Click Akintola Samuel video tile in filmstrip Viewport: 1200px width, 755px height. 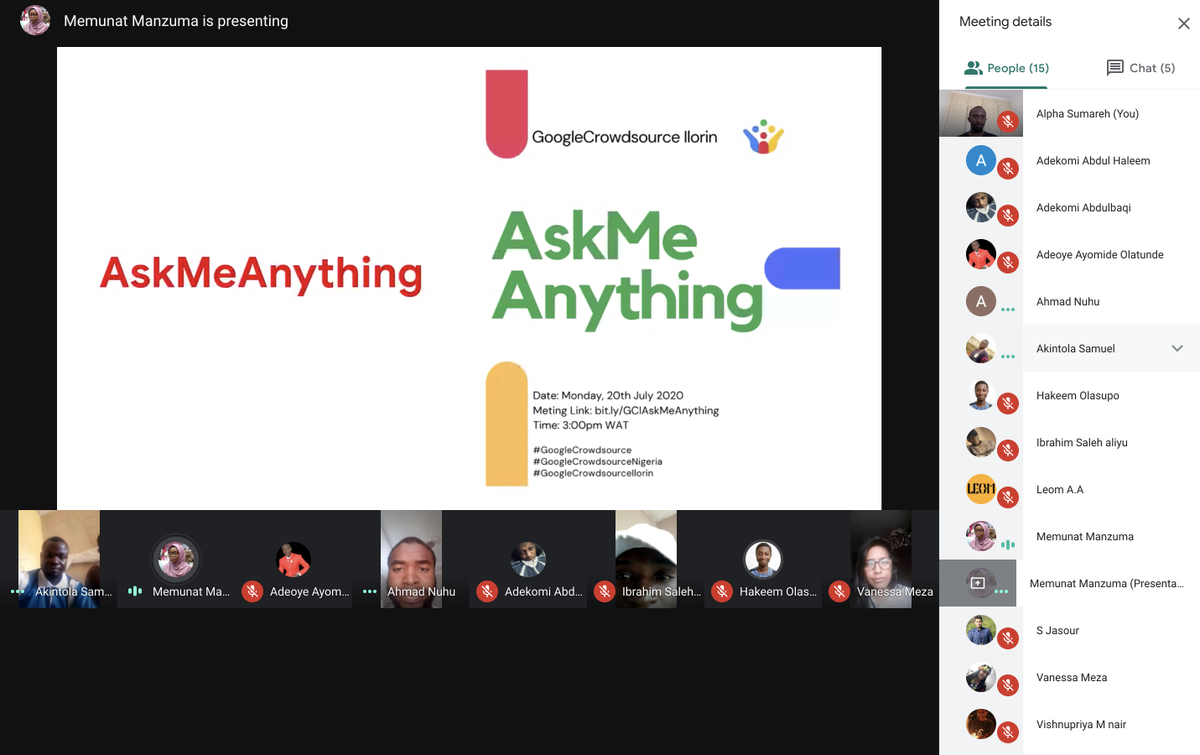tap(59, 558)
